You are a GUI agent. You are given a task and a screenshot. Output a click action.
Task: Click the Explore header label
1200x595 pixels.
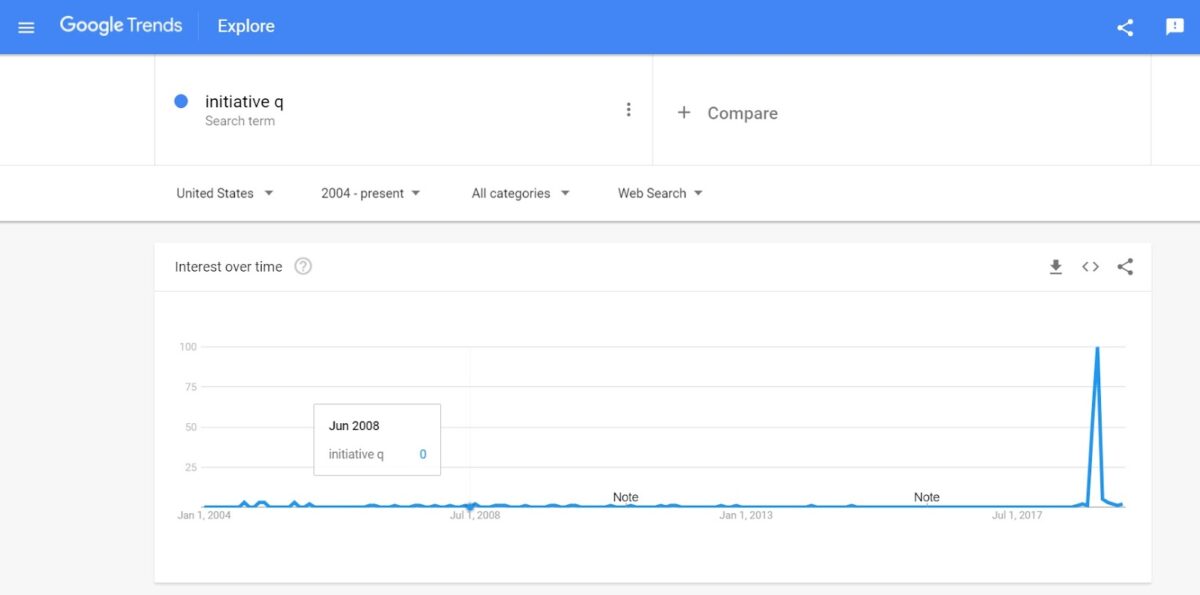246,26
